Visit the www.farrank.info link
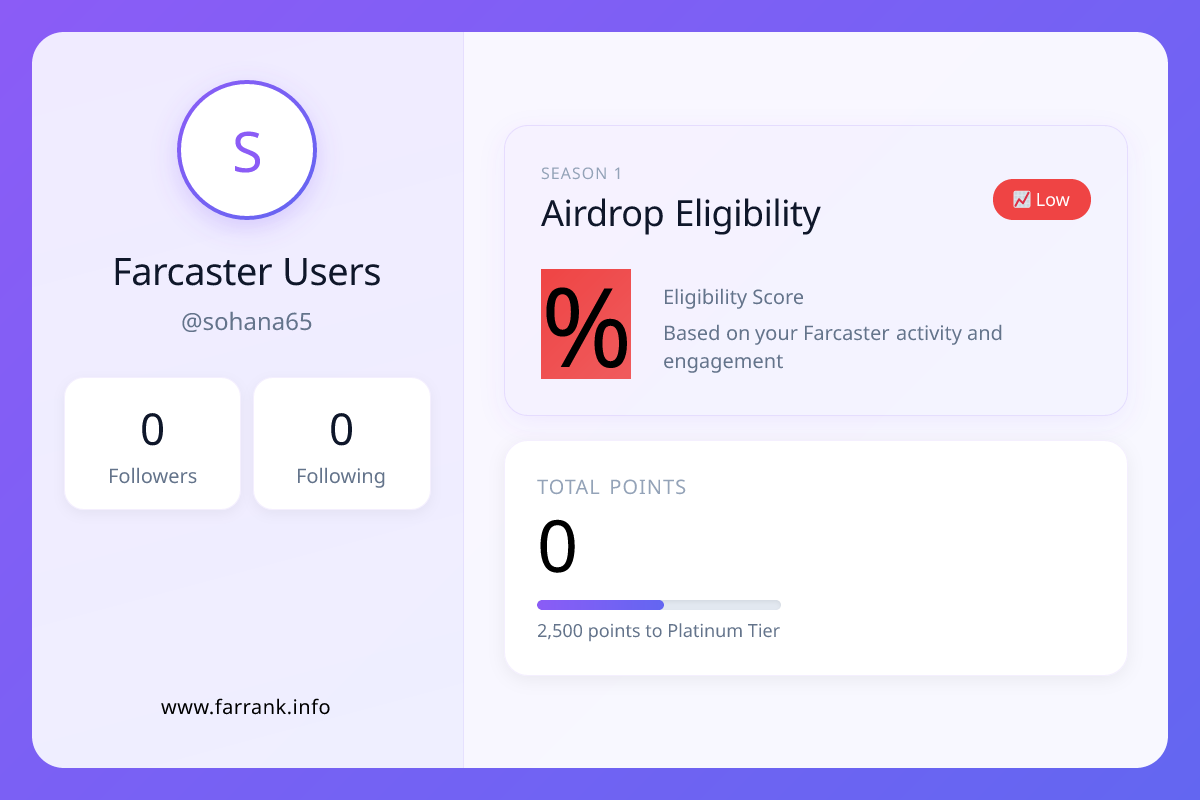 click(x=246, y=707)
